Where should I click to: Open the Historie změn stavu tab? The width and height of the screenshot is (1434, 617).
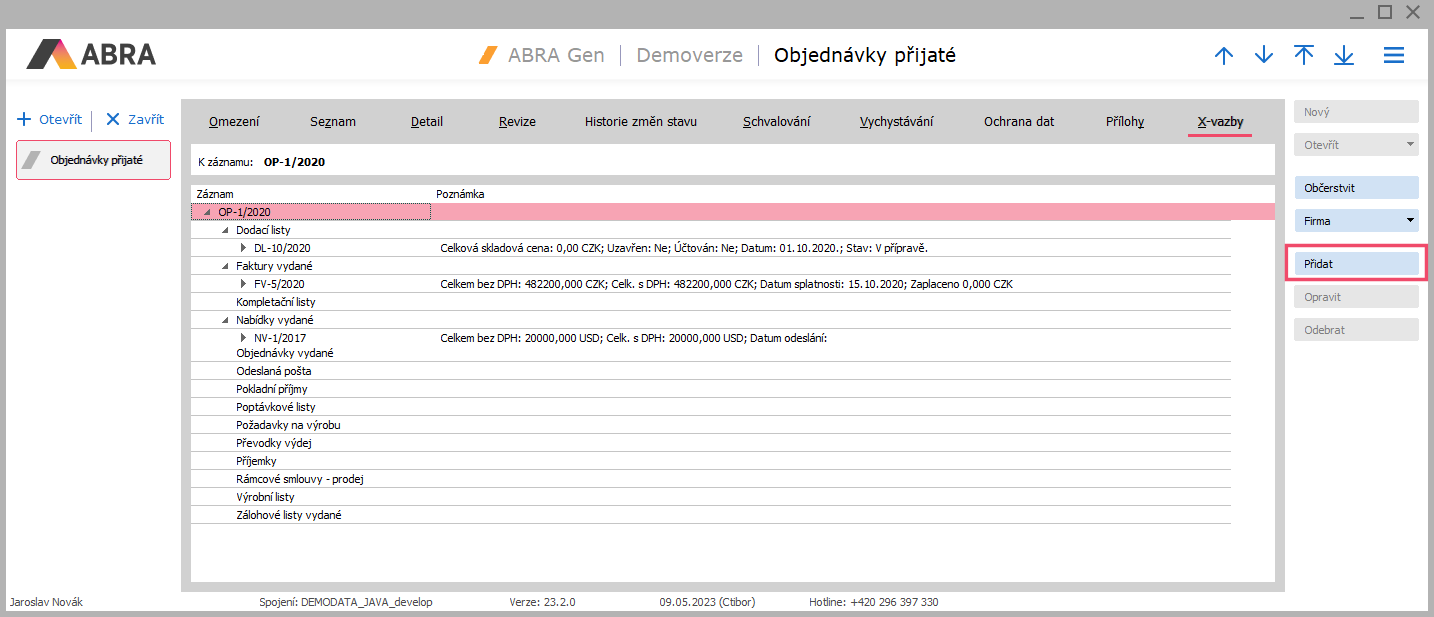(640, 122)
